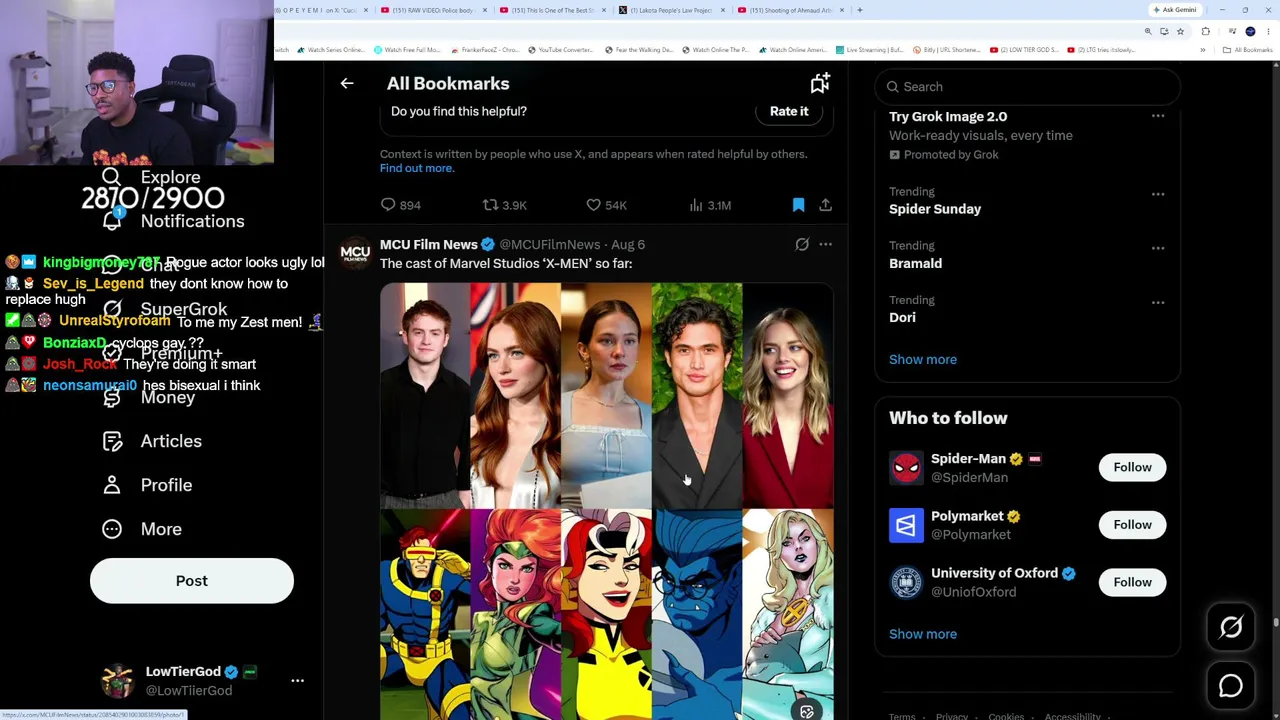The image size is (1280, 720).
Task: Focus the X Search field
Action: pyautogui.click(x=1028, y=87)
